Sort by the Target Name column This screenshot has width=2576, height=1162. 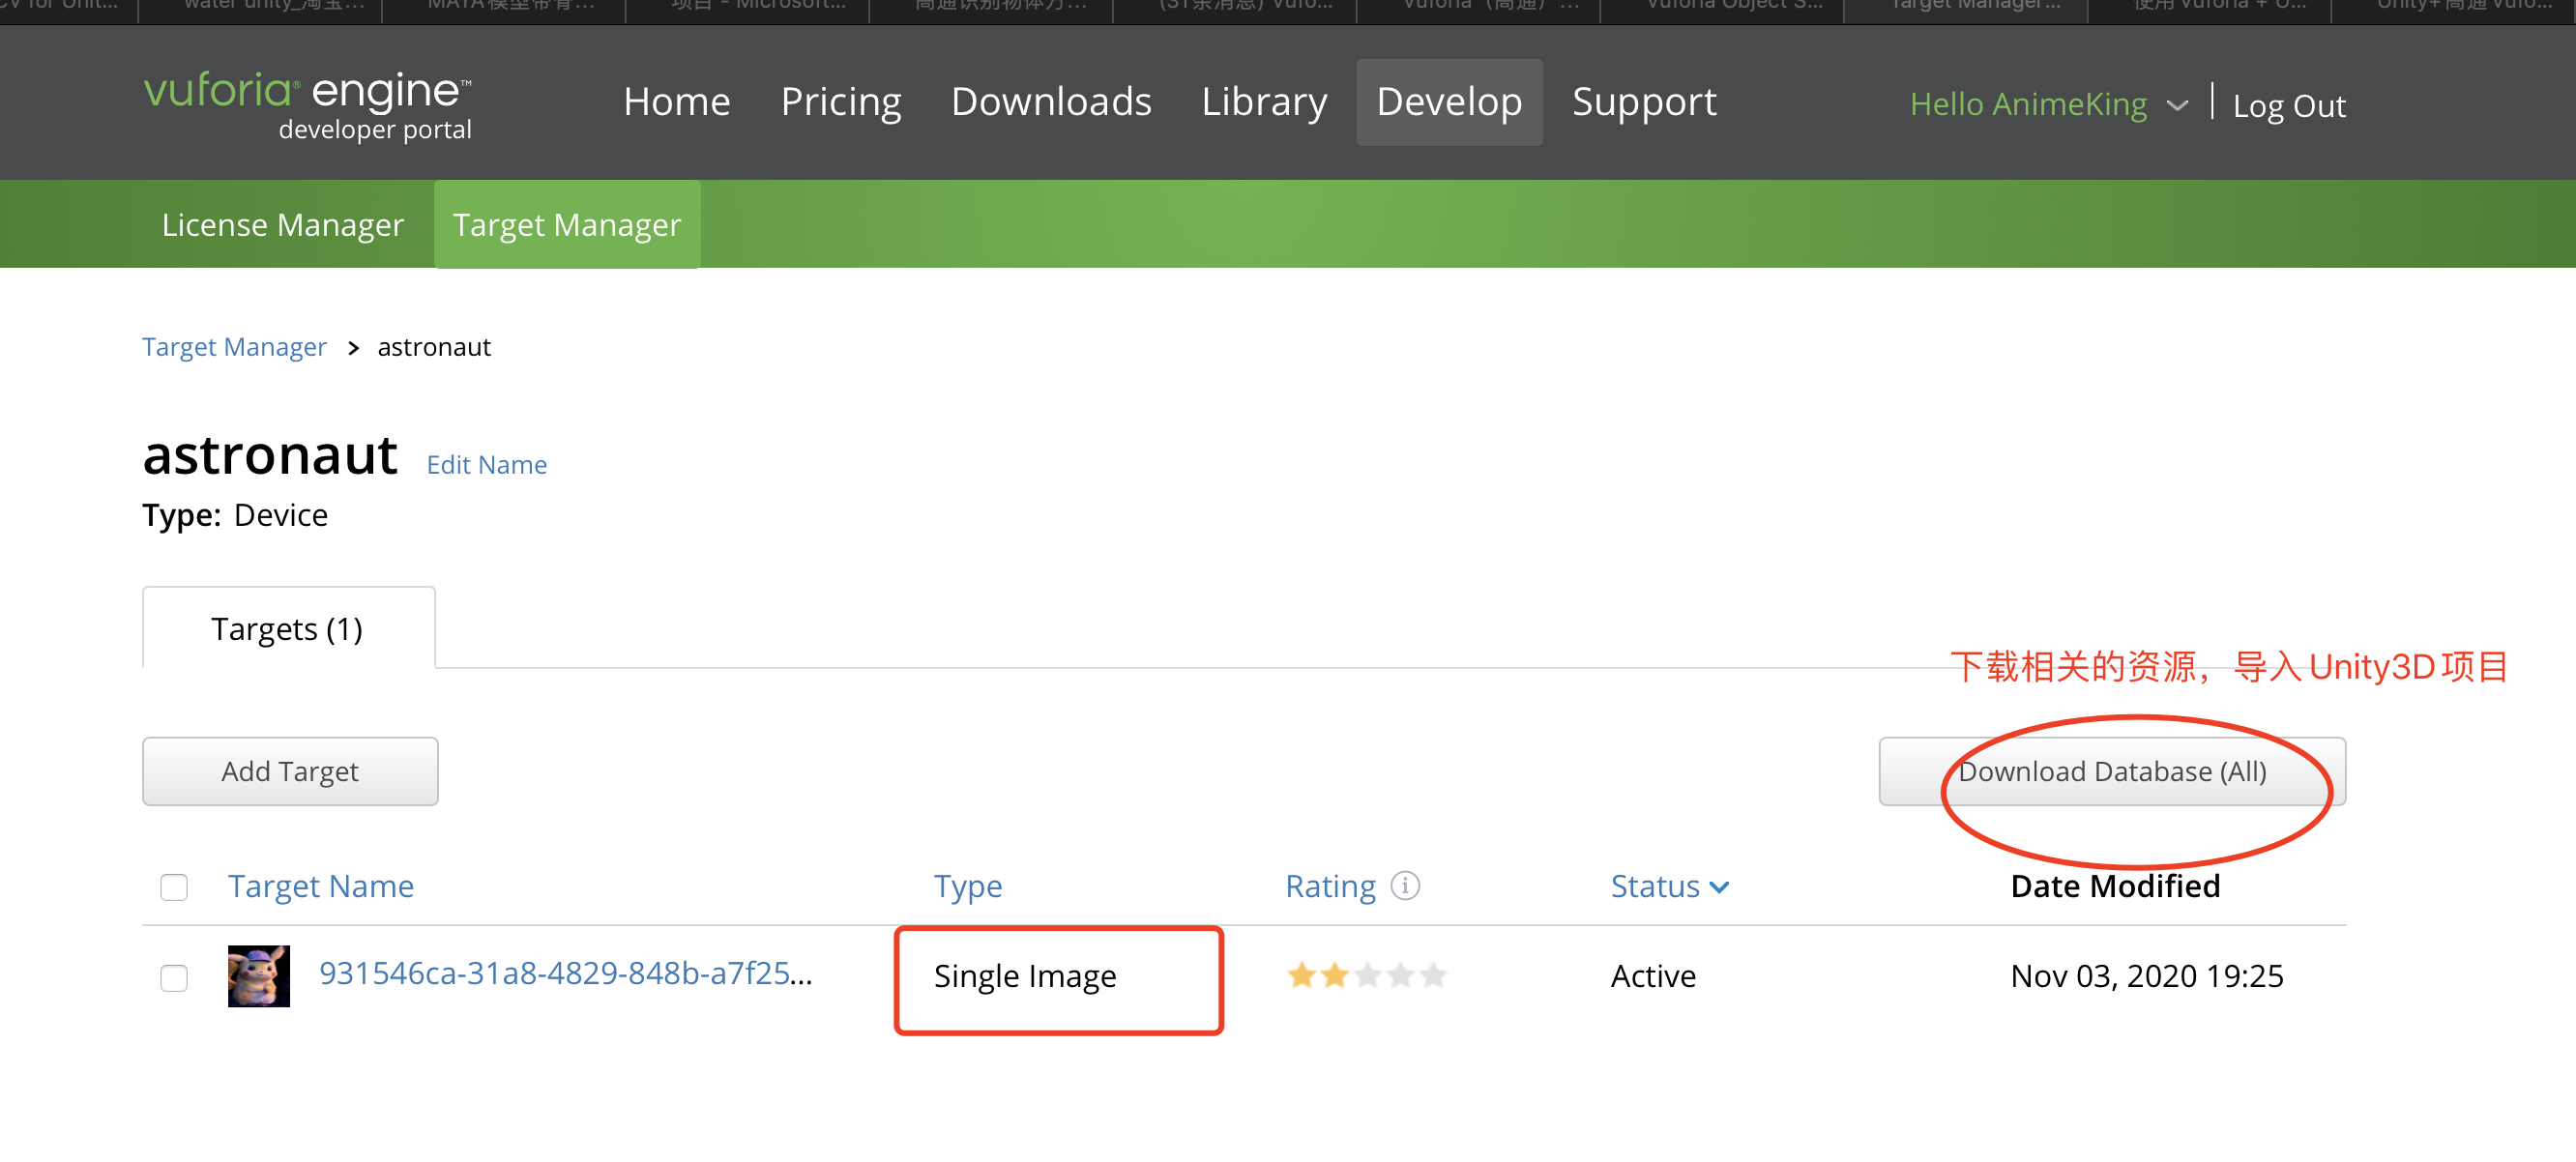321,886
